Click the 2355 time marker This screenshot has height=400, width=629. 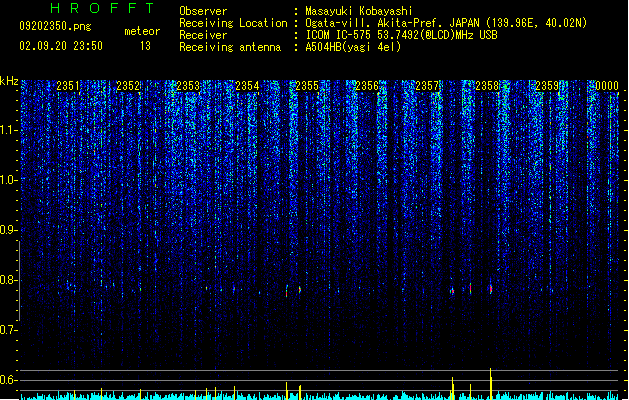(307, 85)
